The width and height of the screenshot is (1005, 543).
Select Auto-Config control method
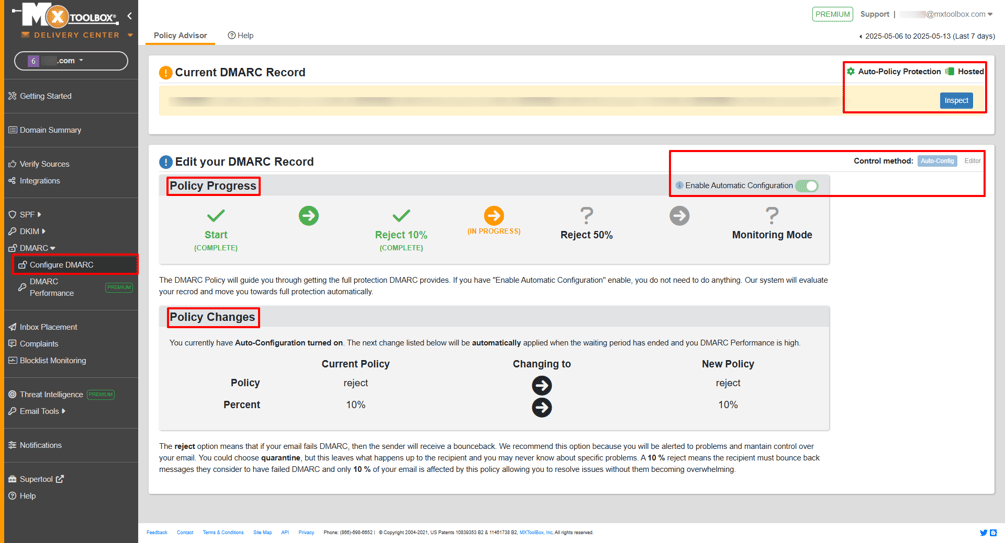pos(937,161)
